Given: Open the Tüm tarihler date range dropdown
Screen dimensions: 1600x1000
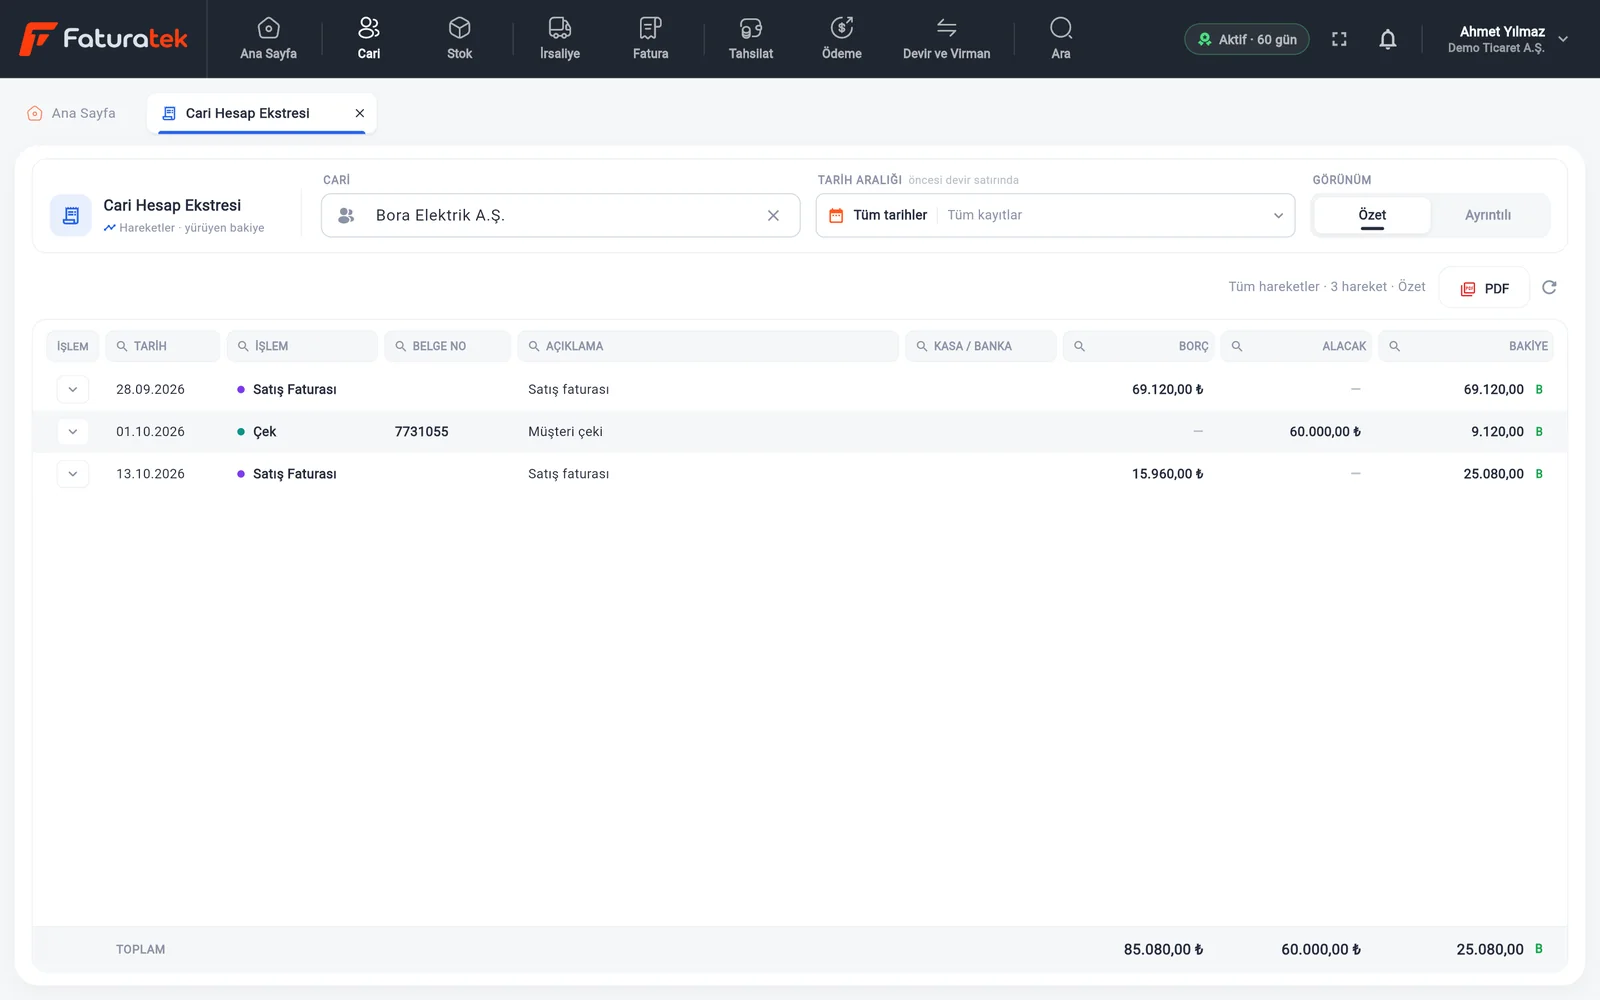Looking at the screenshot, I should [x=1055, y=215].
